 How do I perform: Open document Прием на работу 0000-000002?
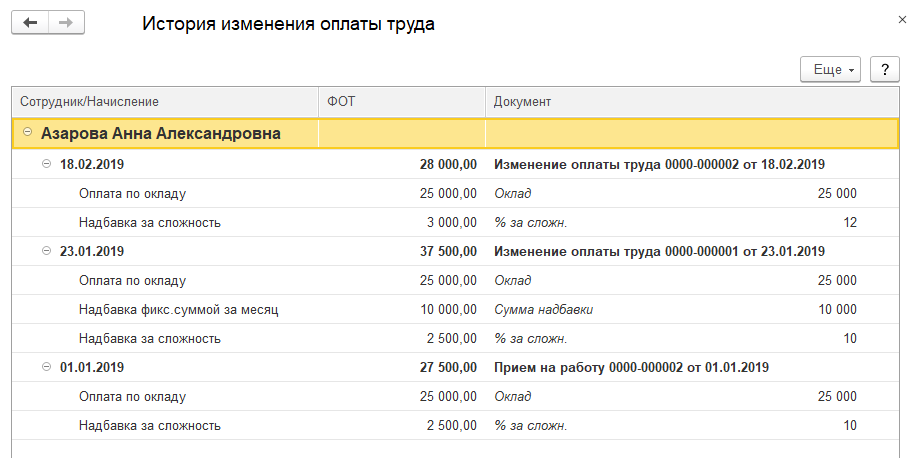point(631,367)
